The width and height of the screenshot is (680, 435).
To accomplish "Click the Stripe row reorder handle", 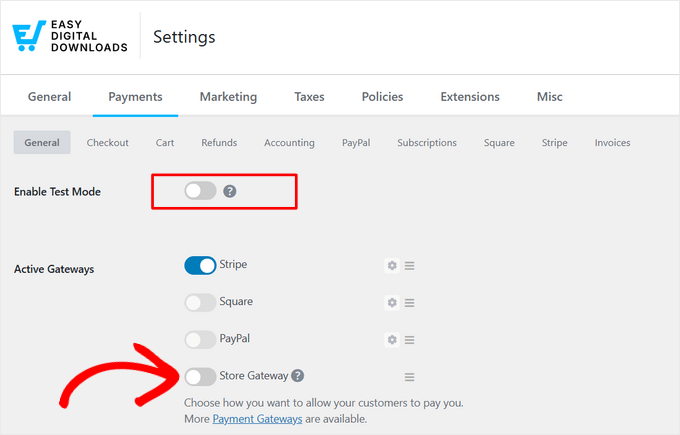I will coord(410,266).
